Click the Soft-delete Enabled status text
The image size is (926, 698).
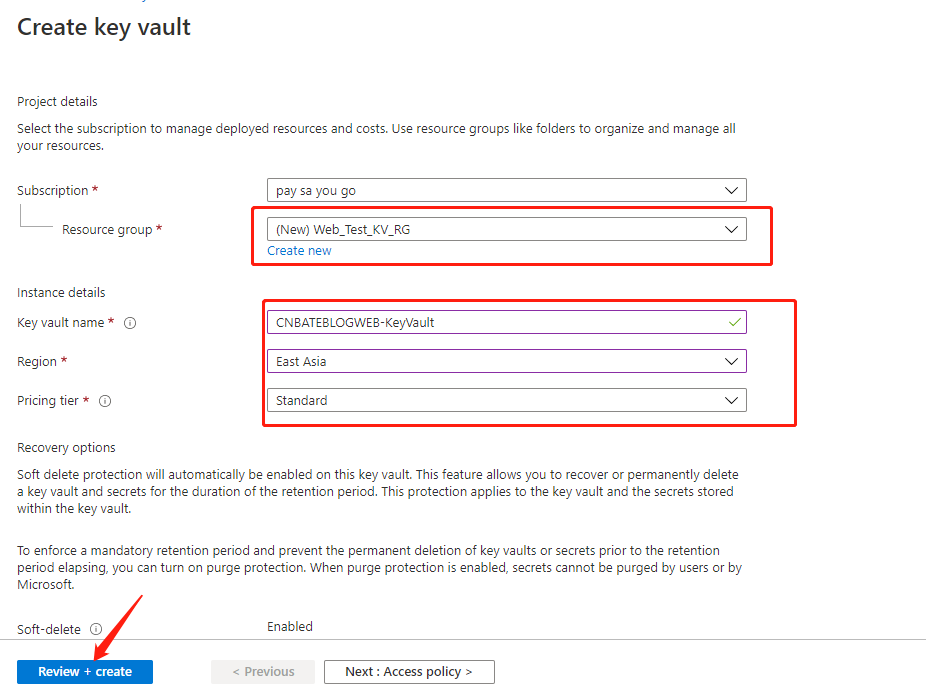pos(289,627)
